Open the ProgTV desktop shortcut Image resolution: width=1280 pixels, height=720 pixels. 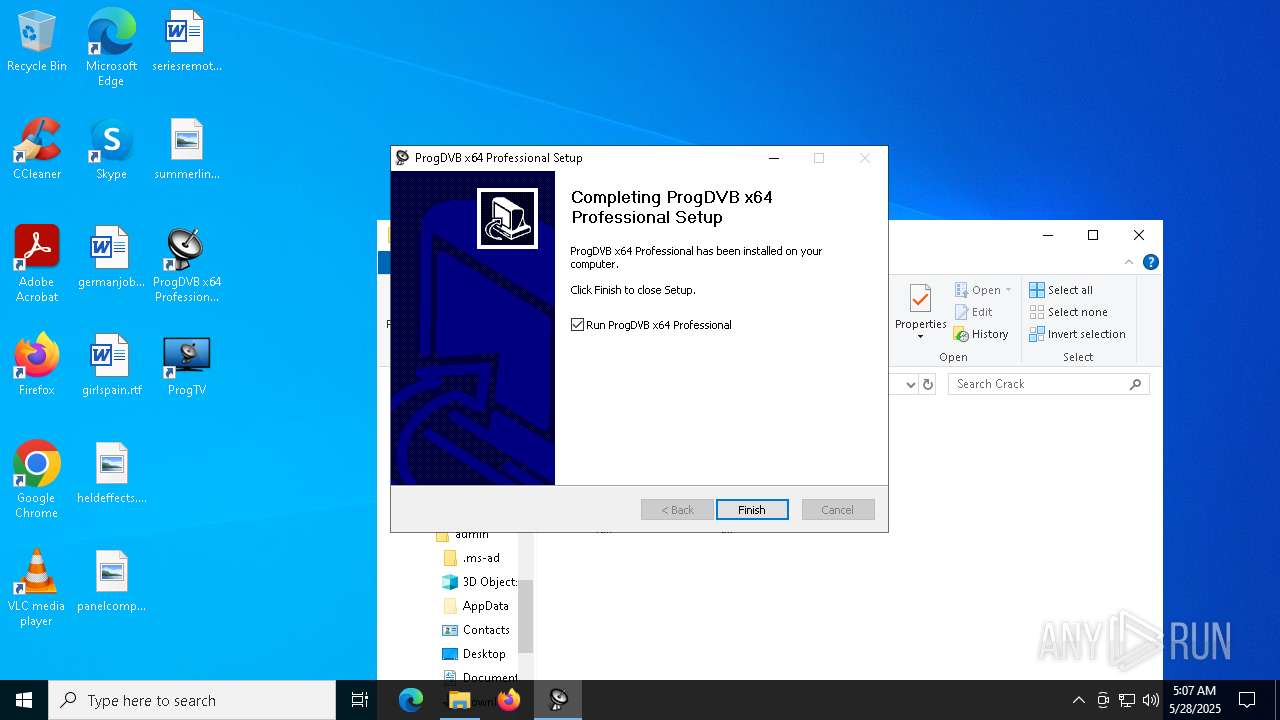click(186, 366)
